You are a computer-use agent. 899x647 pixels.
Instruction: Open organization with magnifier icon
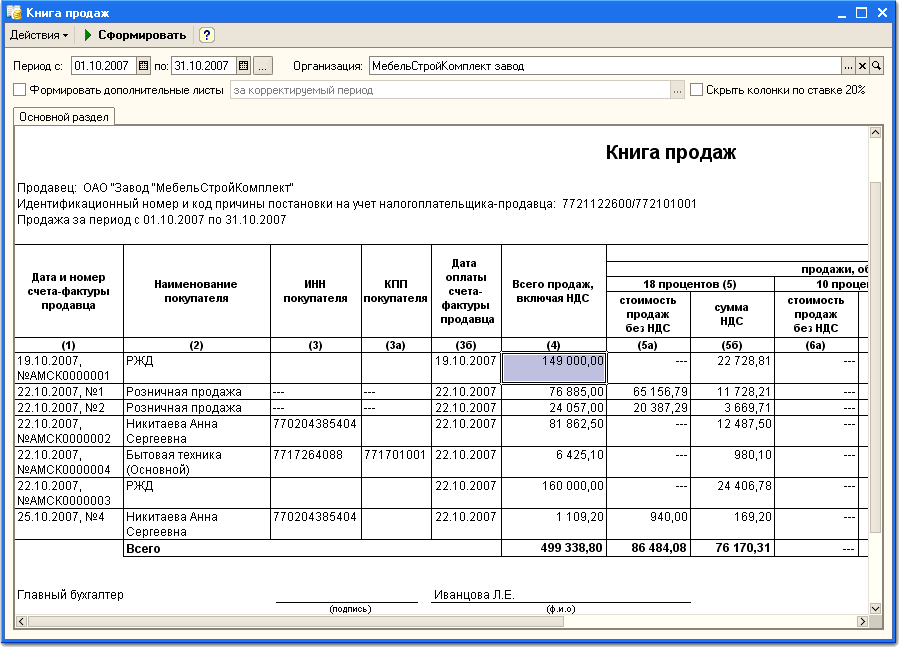[x=876, y=66]
